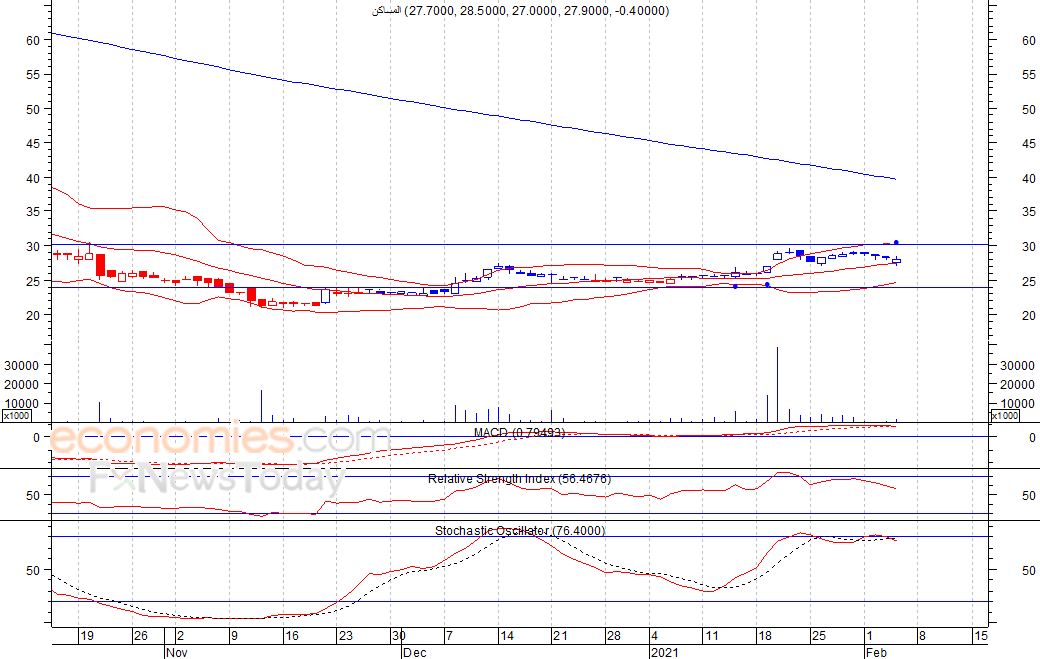The width and height of the screenshot is (1040, 659).
Task: Click date label 14 on time axis
Action: (507, 636)
